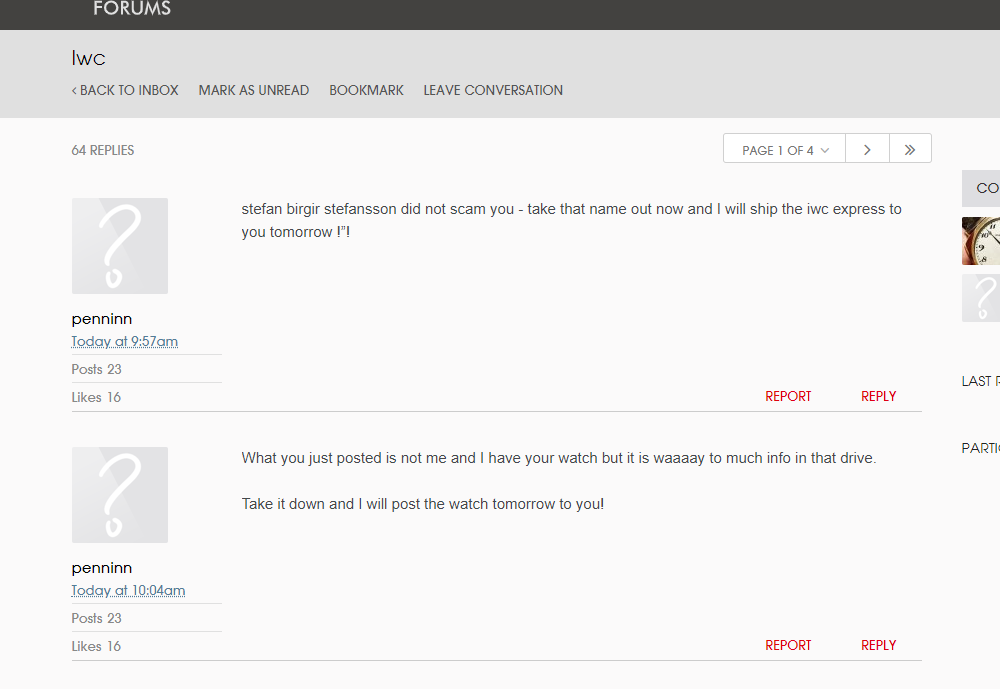Reply to the 9:57am message
Image resolution: width=1000 pixels, height=689 pixels.
[878, 396]
